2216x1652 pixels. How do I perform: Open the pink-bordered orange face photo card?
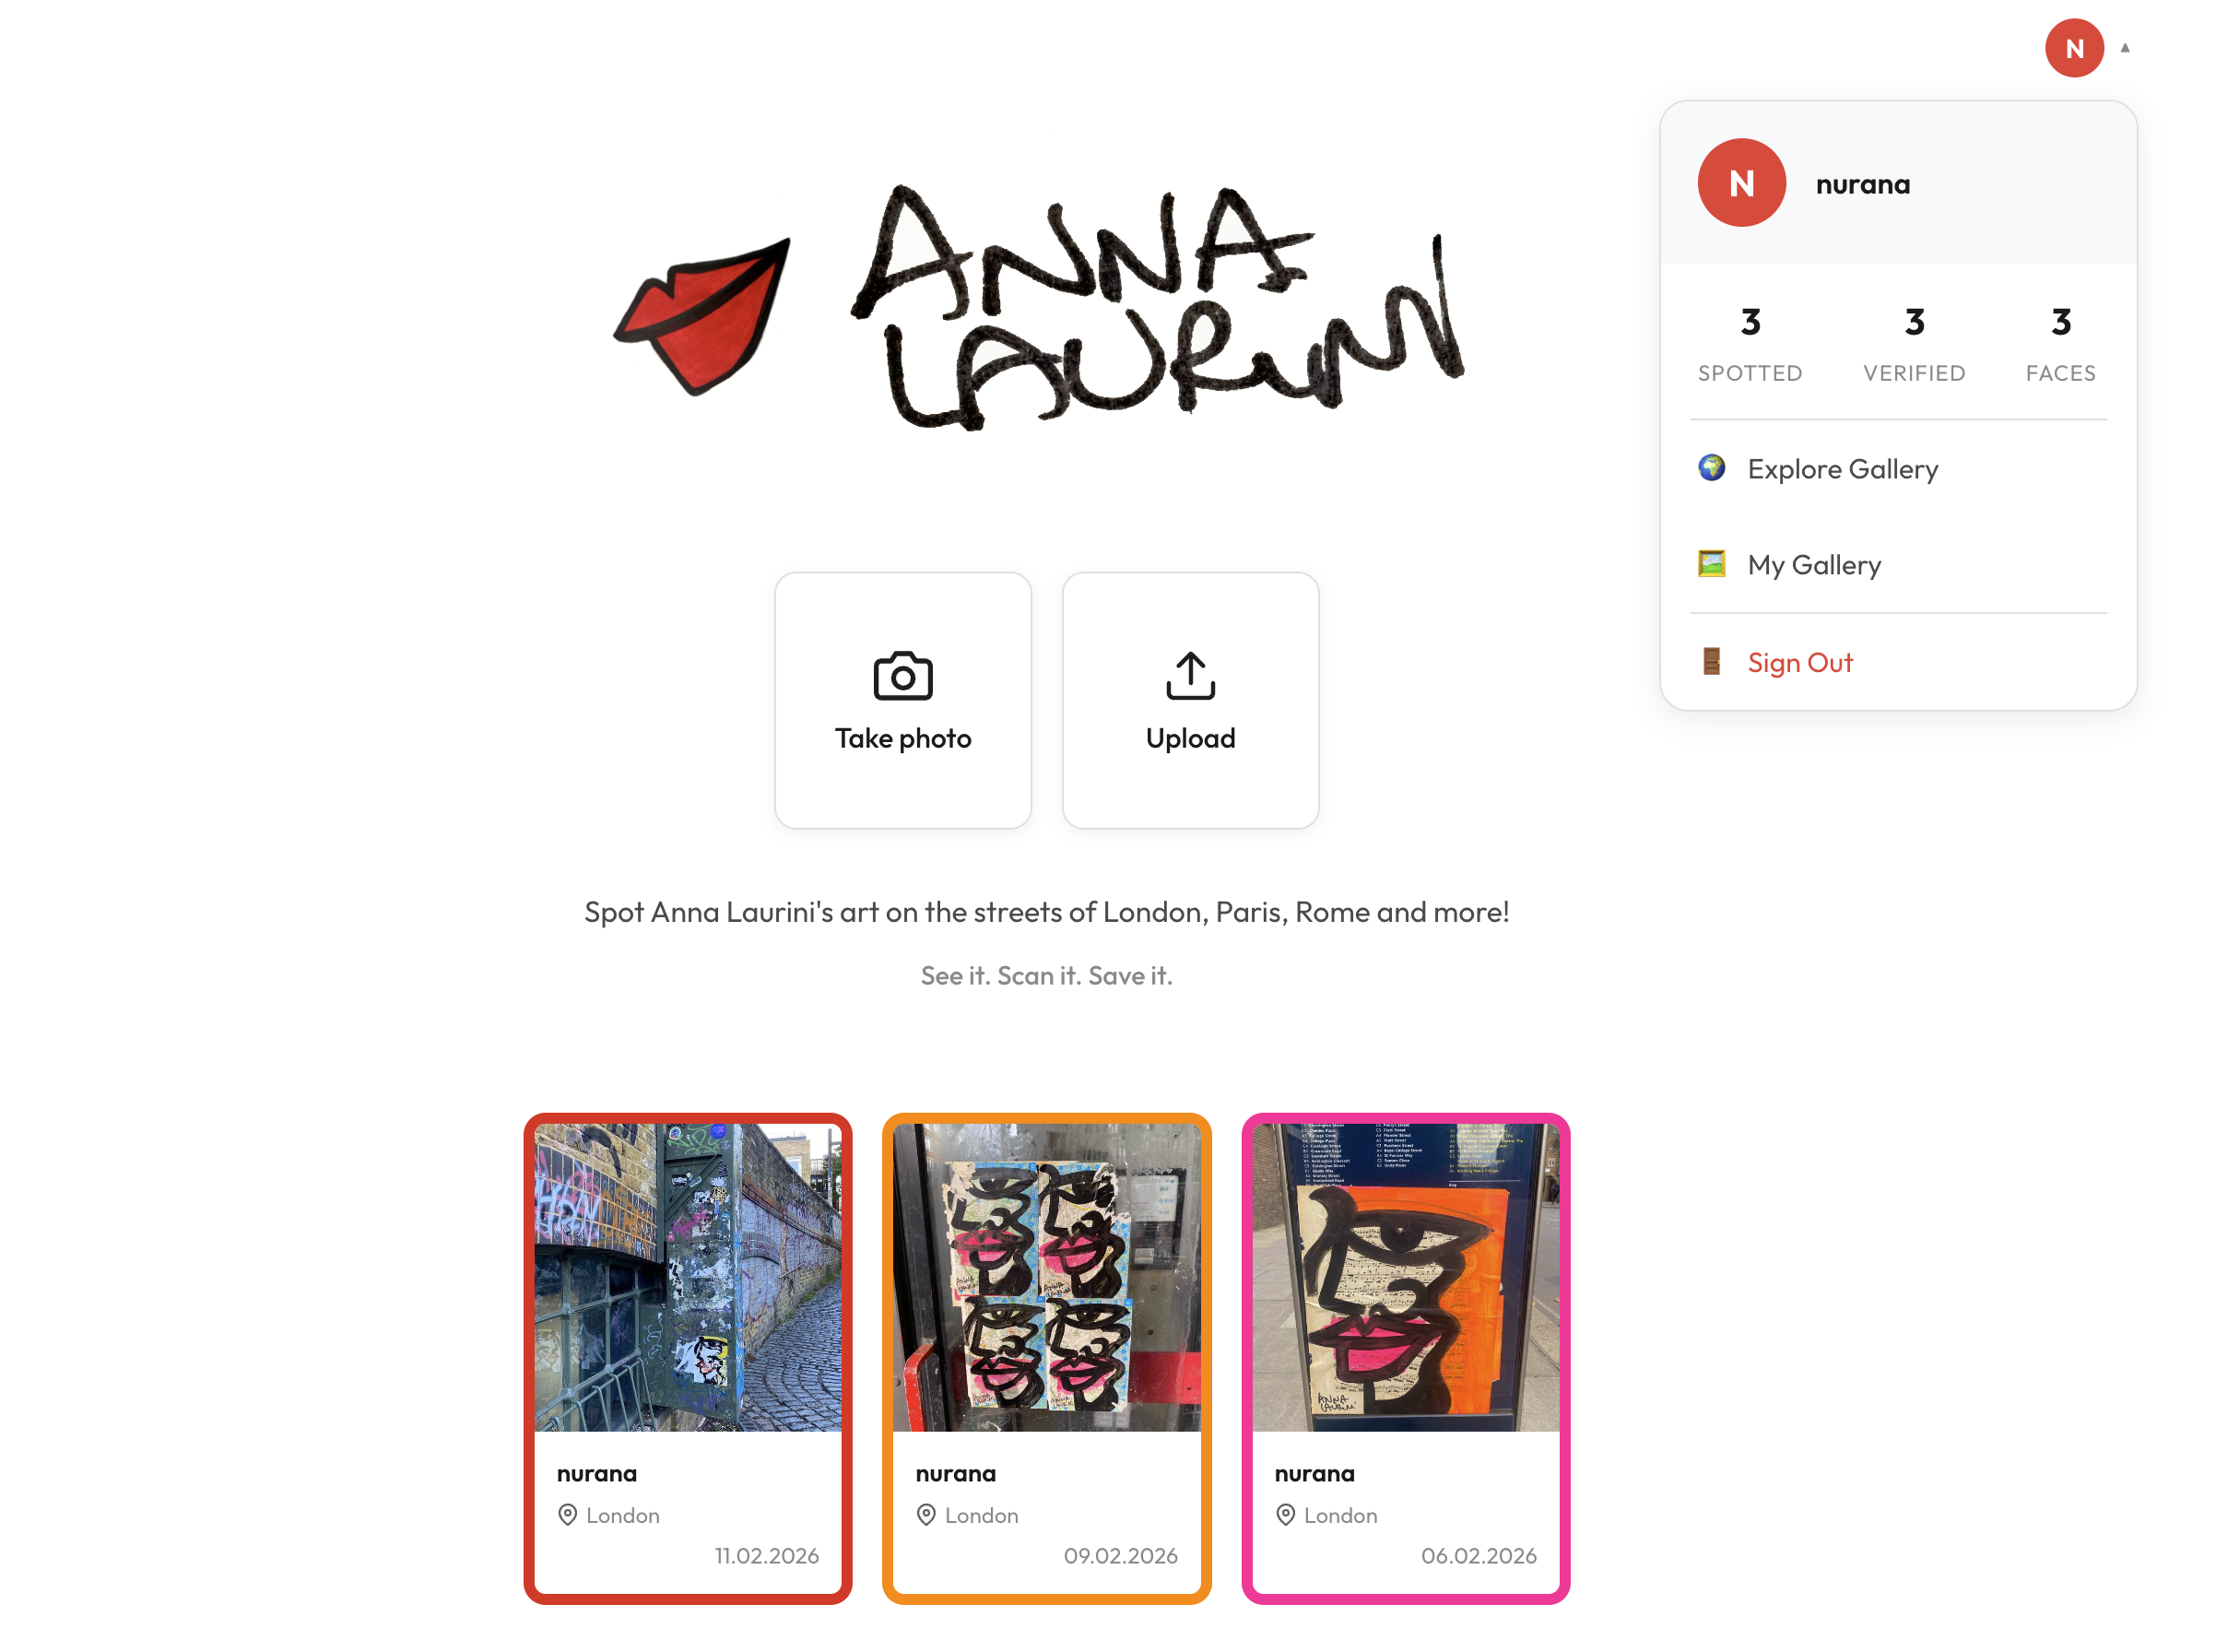[1405, 1358]
